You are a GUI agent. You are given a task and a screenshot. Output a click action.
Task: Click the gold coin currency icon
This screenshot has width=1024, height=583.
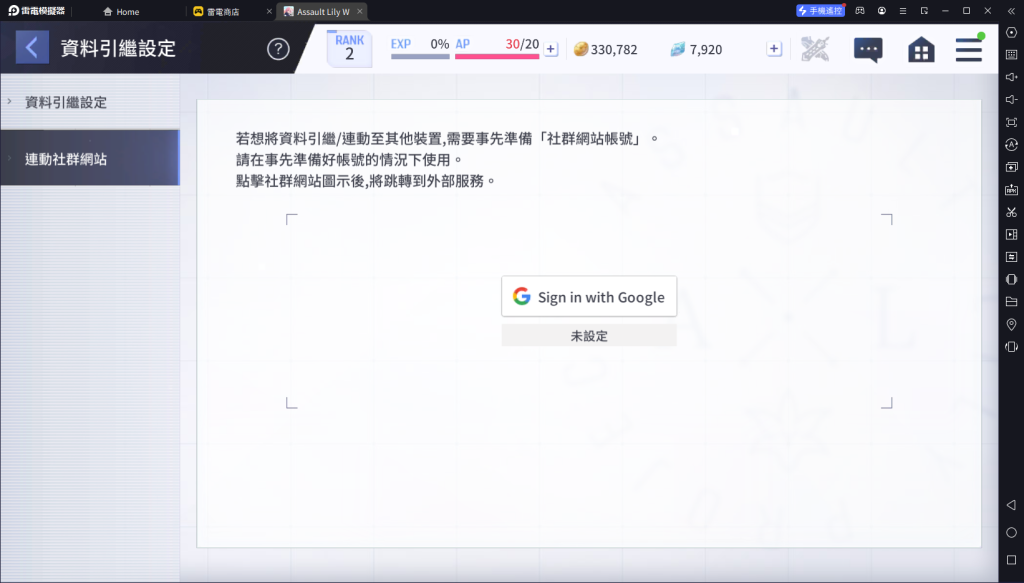click(x=581, y=49)
